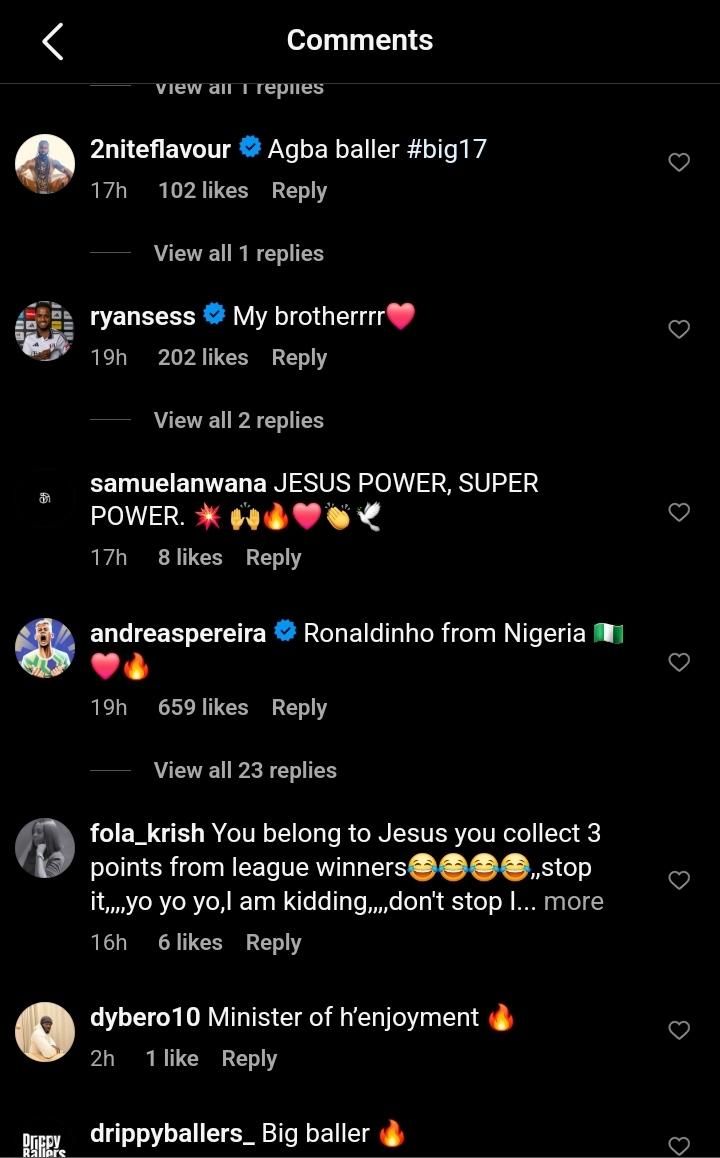Viewport: 720px width, 1158px height.
Task: Like 2niteflavour's Agba baller comment
Action: (679, 162)
